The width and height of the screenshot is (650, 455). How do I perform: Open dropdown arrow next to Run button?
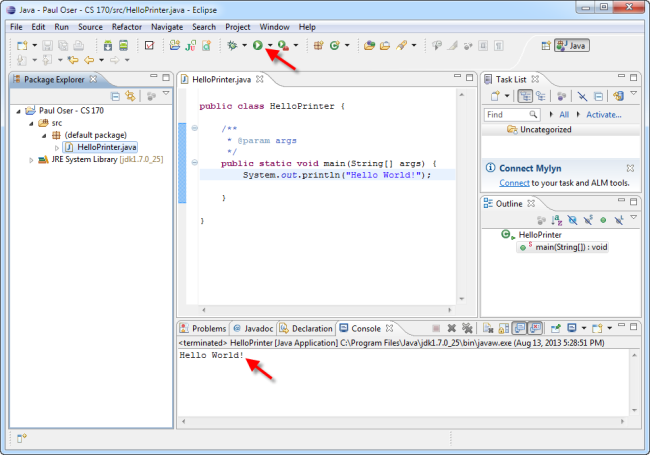pos(270,46)
